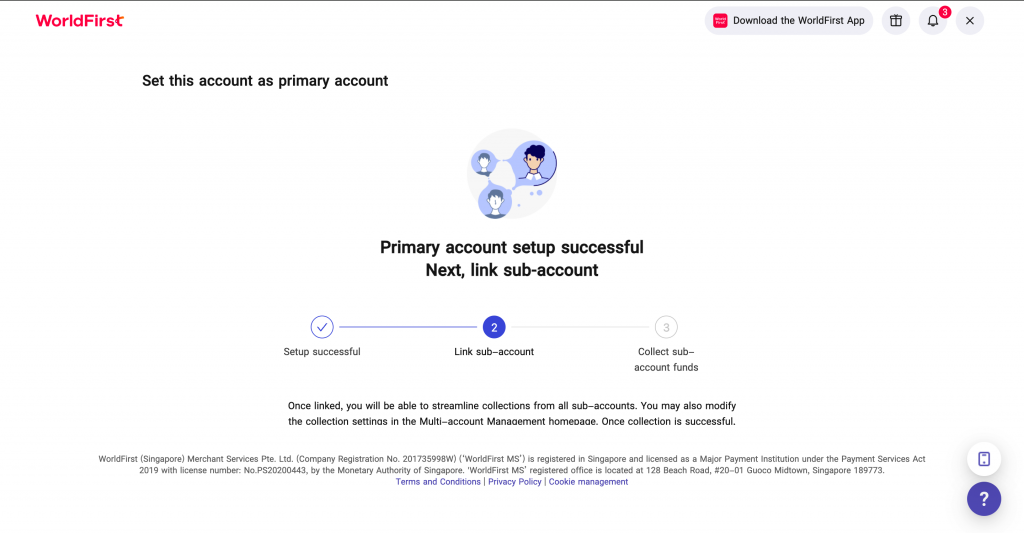Click "Collect sub-account funds" step label
Screen dimensions: 1024x533
[666, 359]
